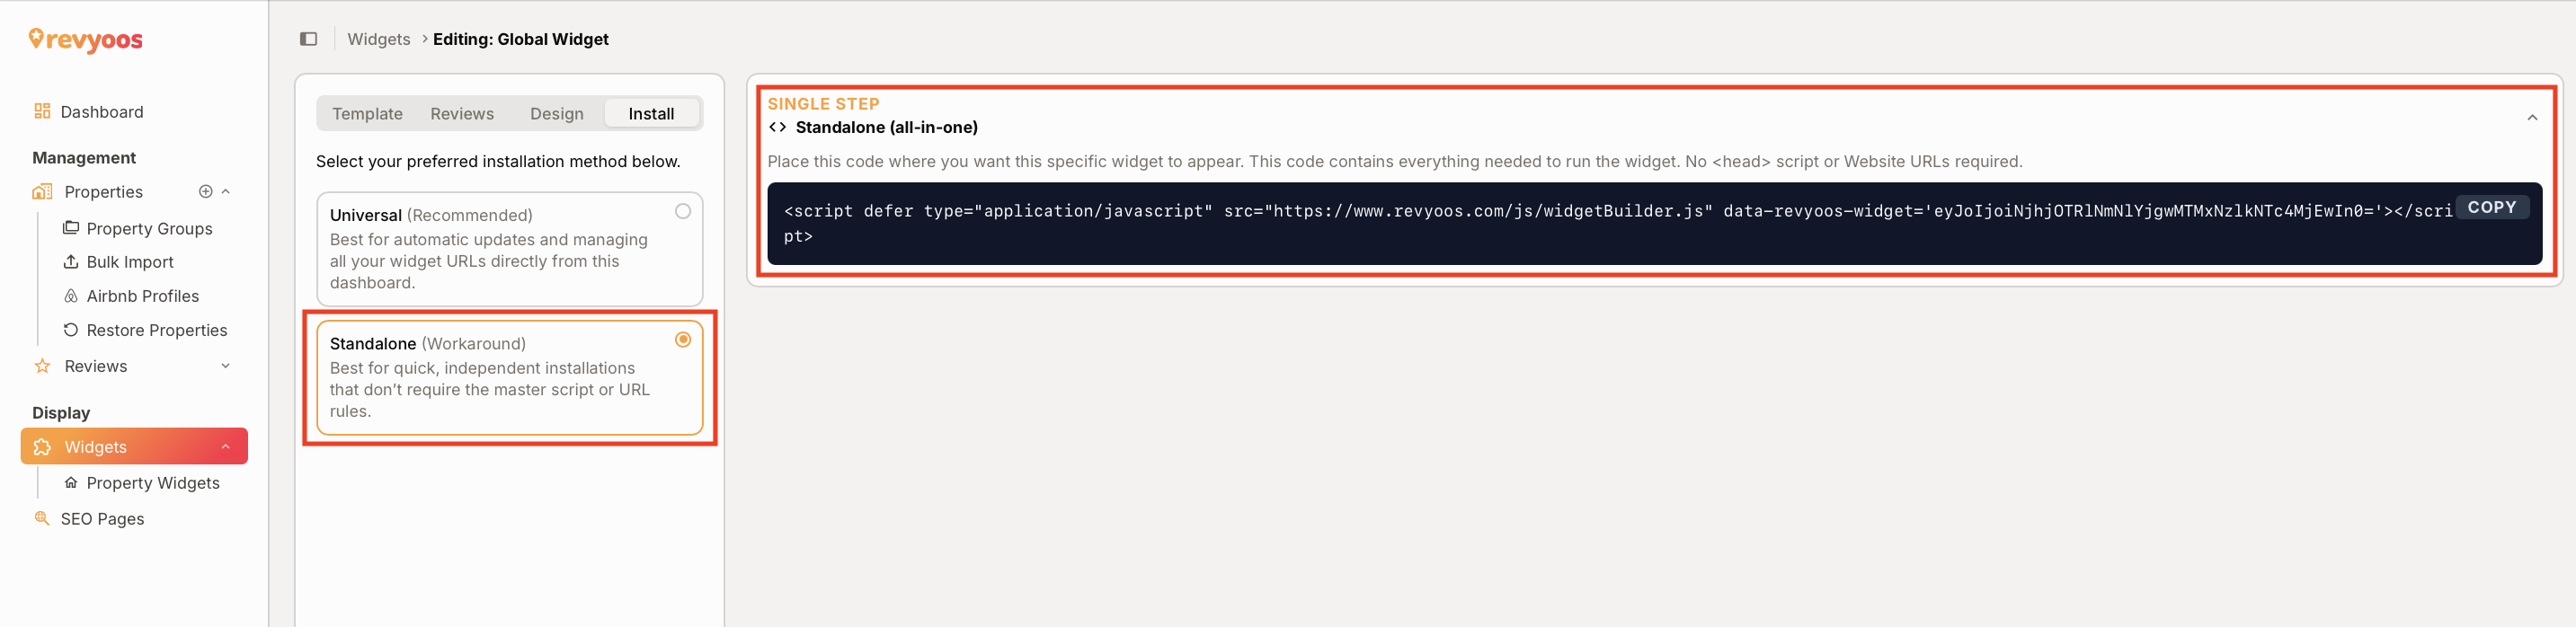Click the Property Widgets home icon
Viewport: 2576px width, 627px height.
71,483
